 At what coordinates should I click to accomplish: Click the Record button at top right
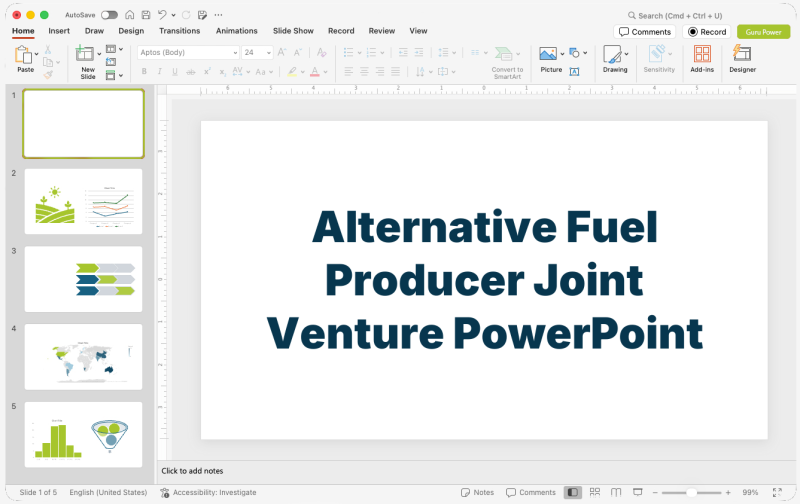click(x=707, y=32)
